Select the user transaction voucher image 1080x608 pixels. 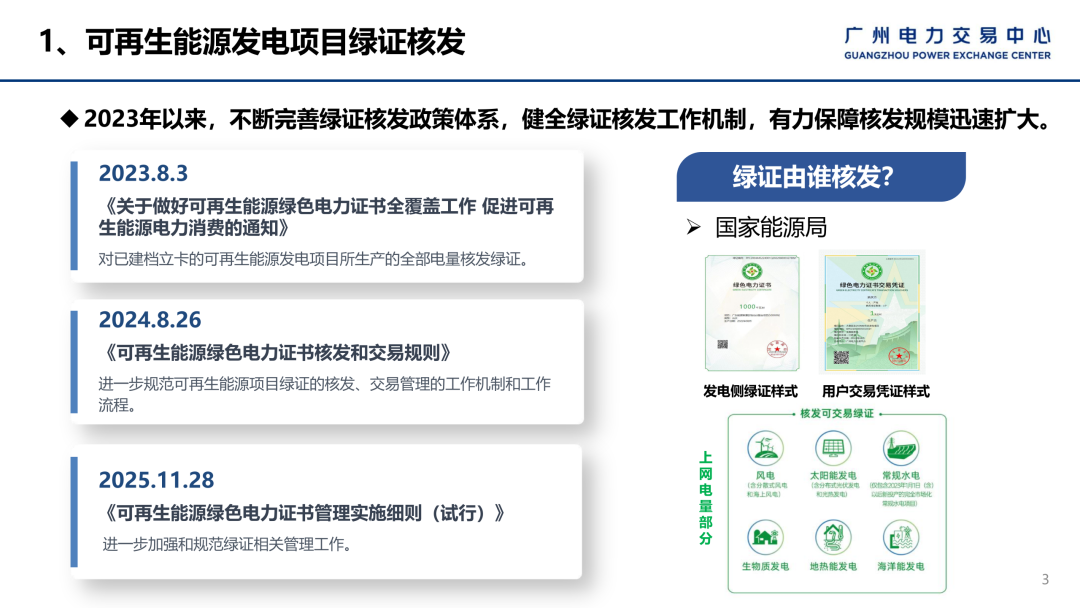pyautogui.click(x=872, y=313)
